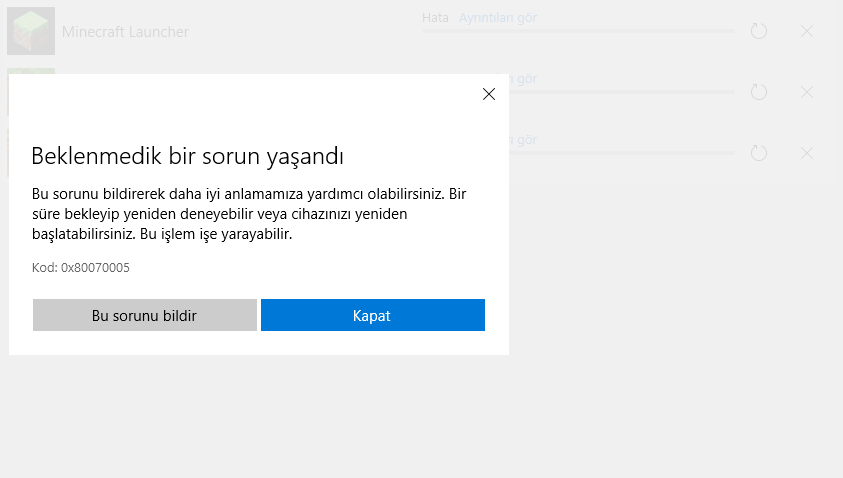
Task: Click the 'Bu sorunu bildir' button
Action: click(145, 315)
